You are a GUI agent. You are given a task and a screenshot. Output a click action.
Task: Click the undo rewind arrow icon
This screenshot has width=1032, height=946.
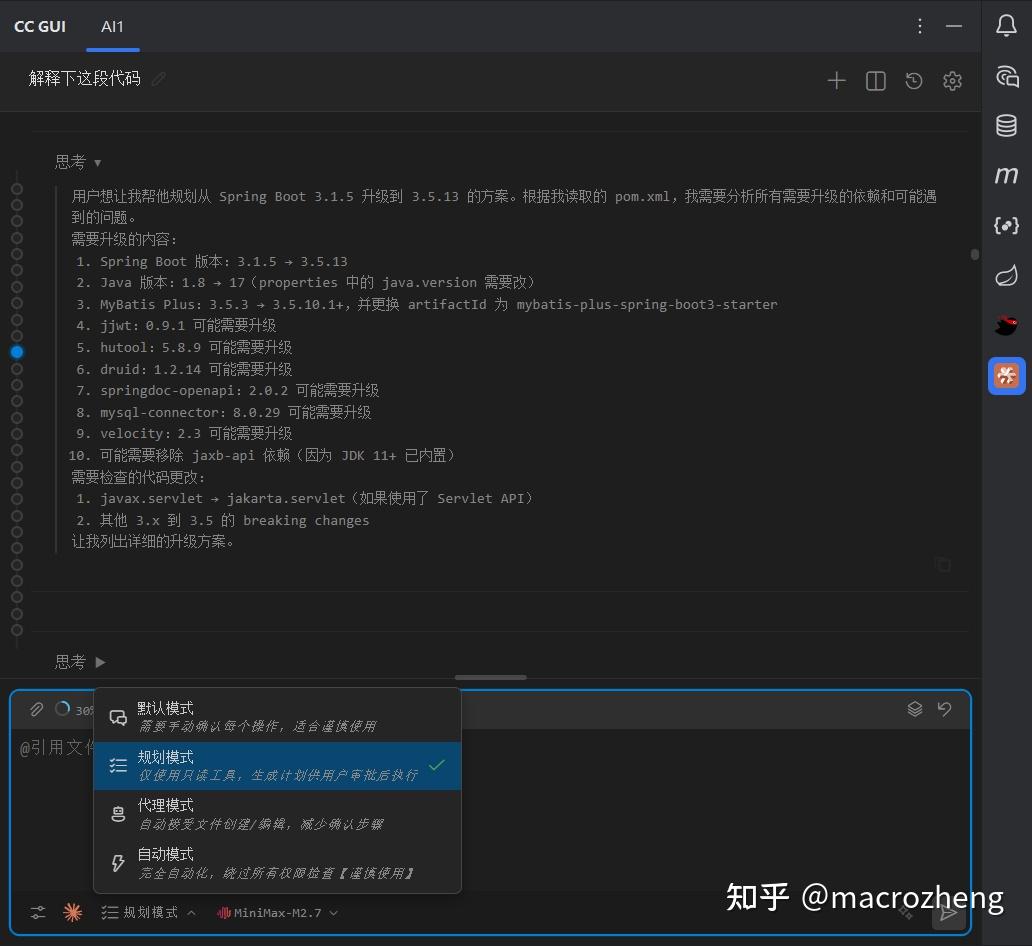(x=944, y=708)
